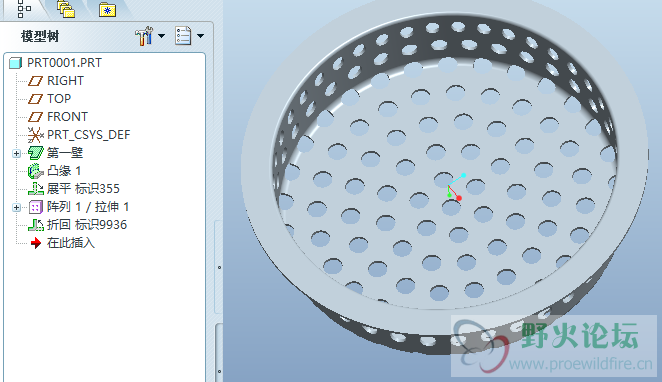Open the favorites folder tab
Screen dimensions: 662x382
(x=107, y=10)
